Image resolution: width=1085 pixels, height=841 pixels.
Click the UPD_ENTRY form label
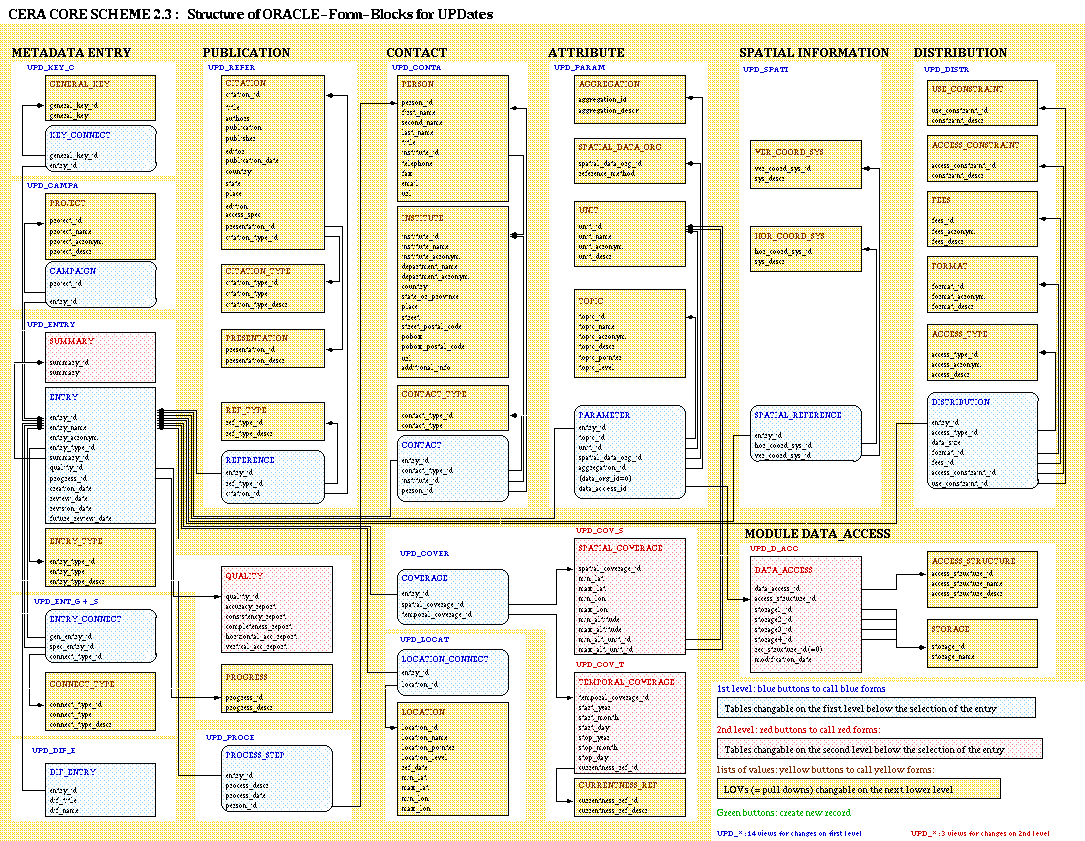pos(51,324)
